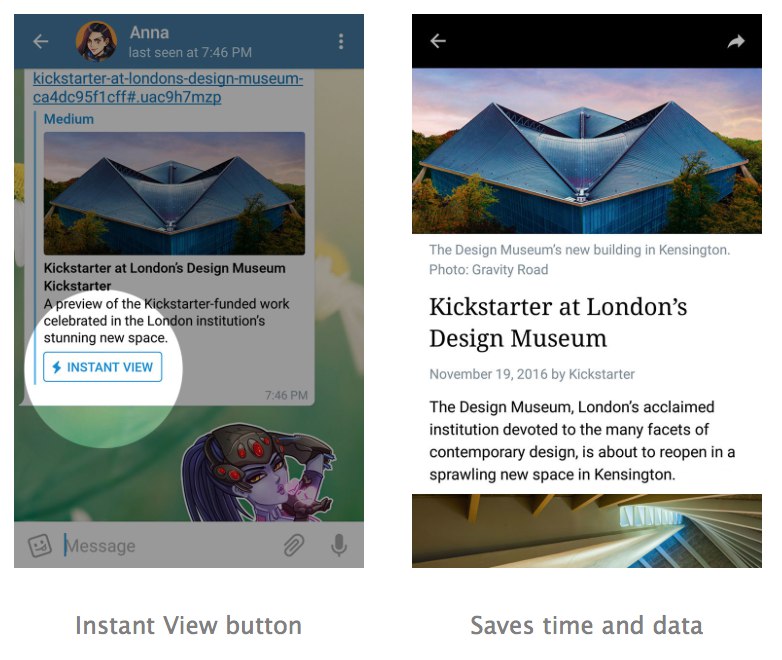The height and width of the screenshot is (660, 782).
Task: Tap the Kickstarter at London's Design Museum headline
Action: 558,322
